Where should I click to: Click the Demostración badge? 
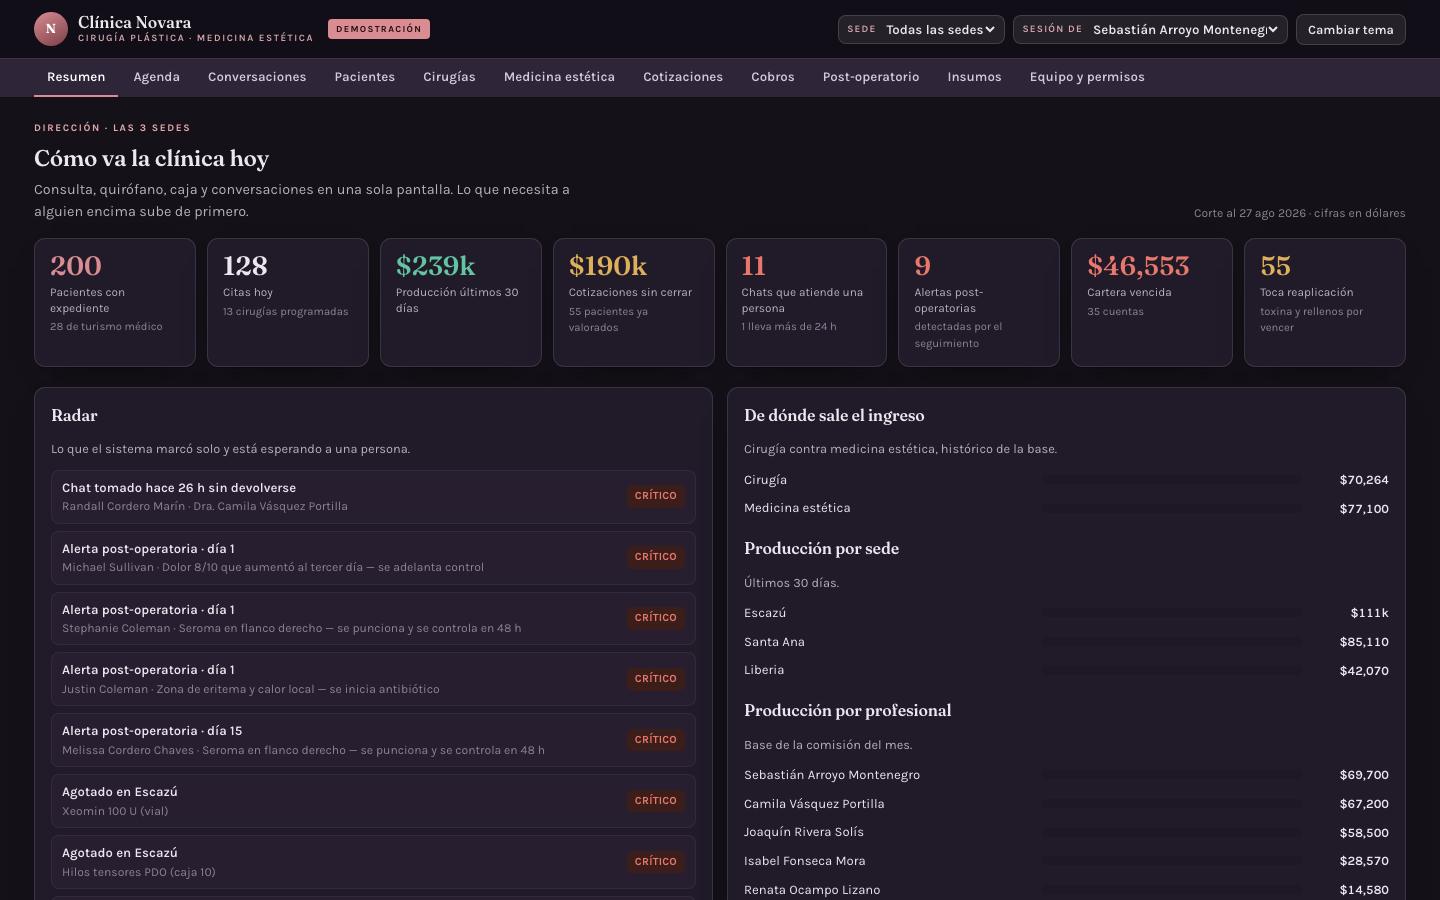[379, 29]
